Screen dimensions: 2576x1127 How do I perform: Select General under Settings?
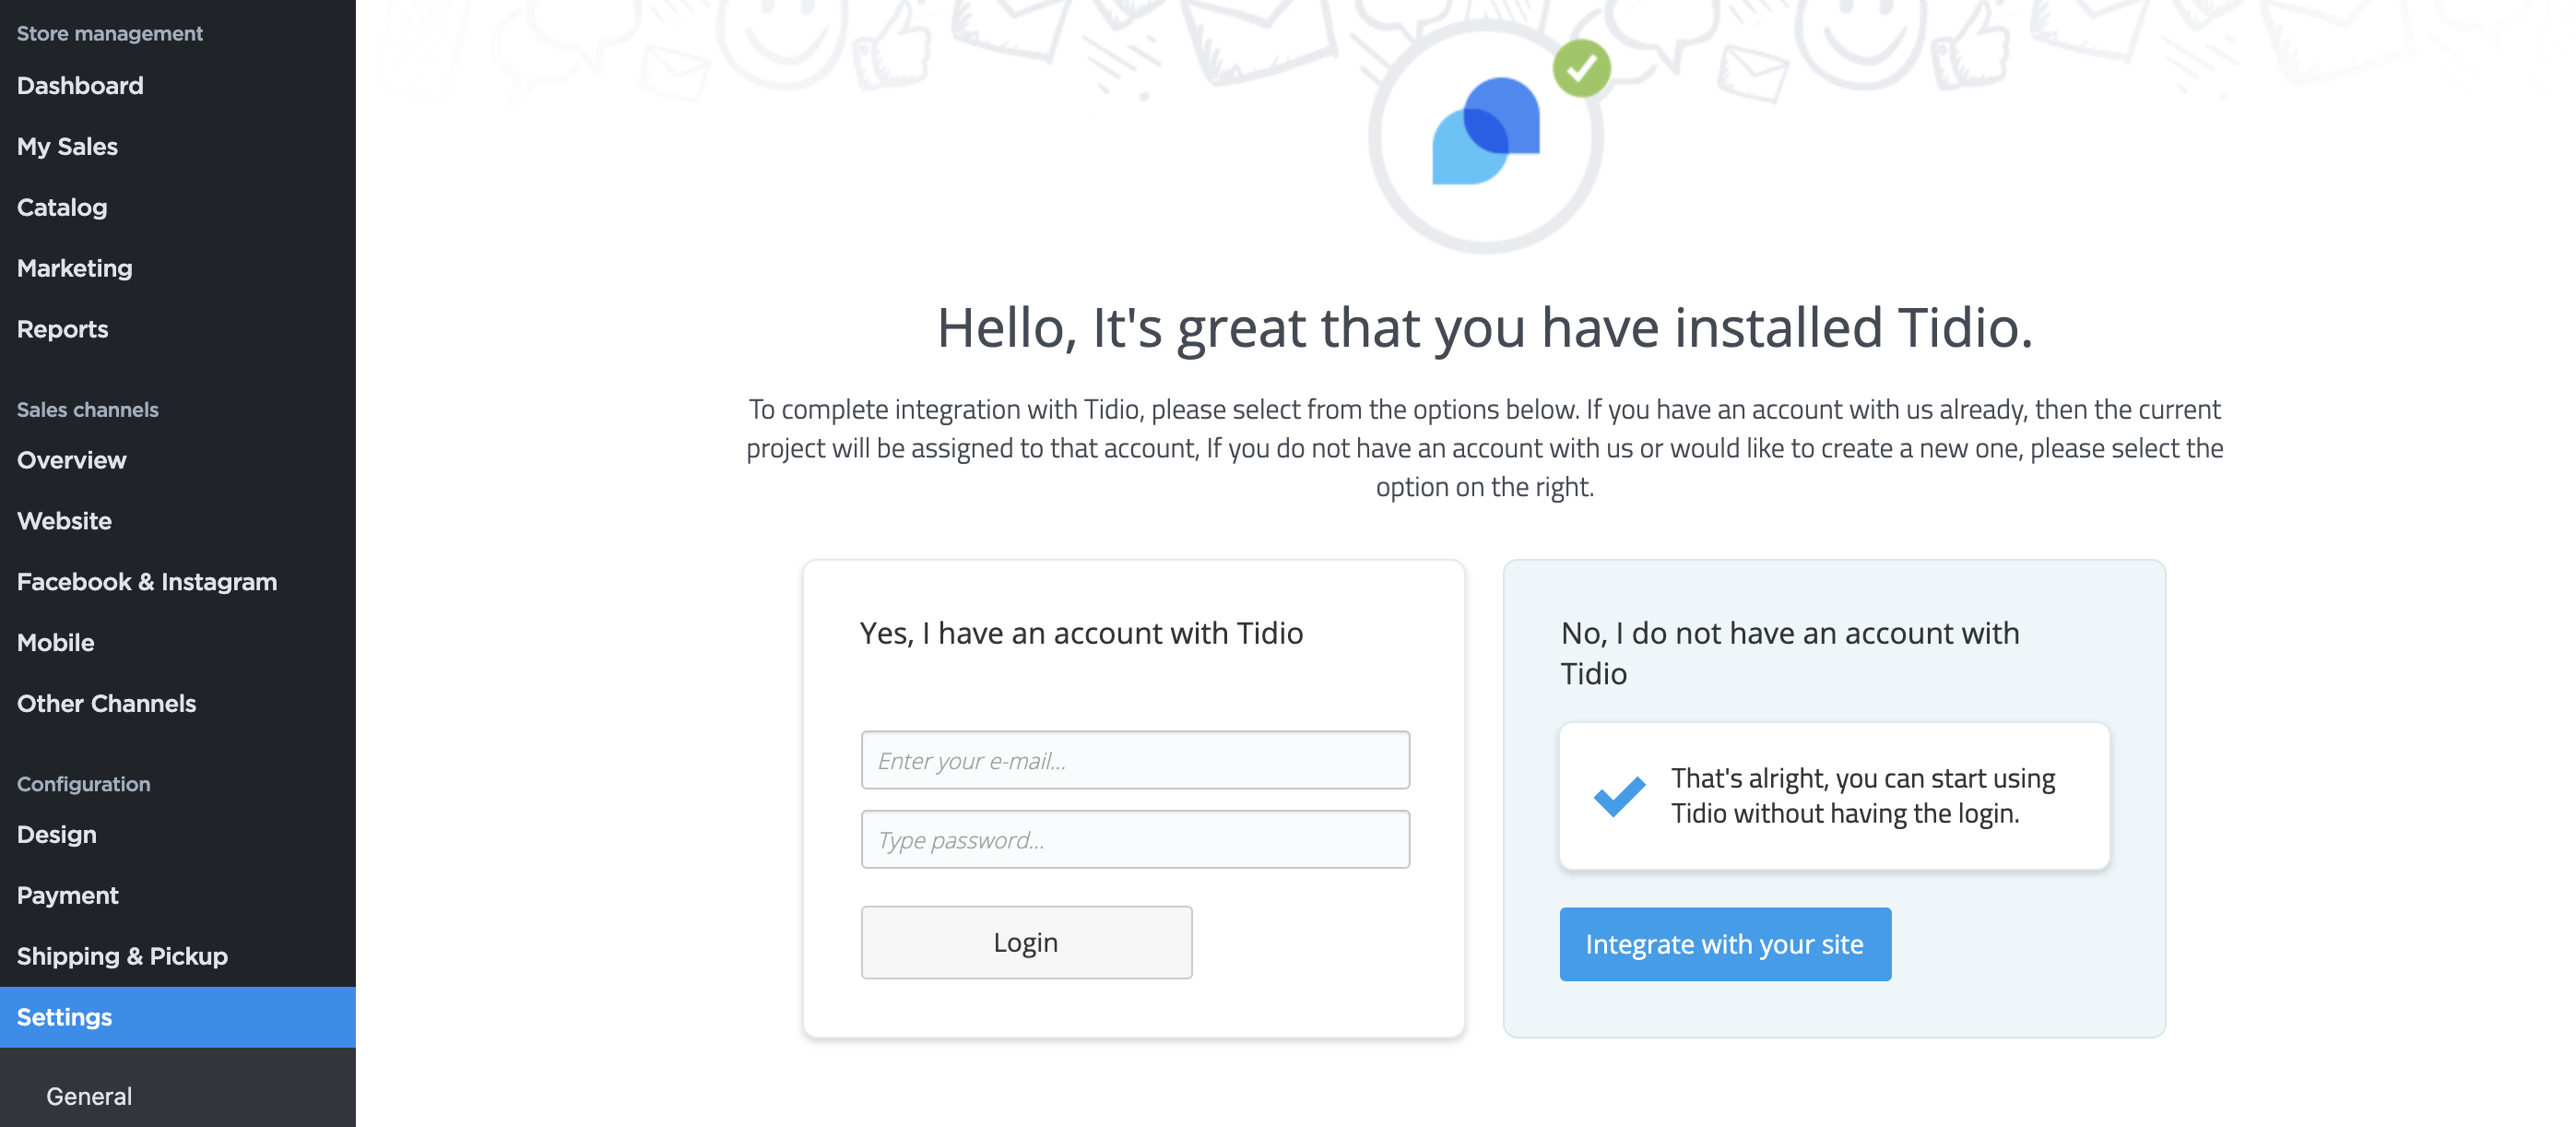(88, 1096)
